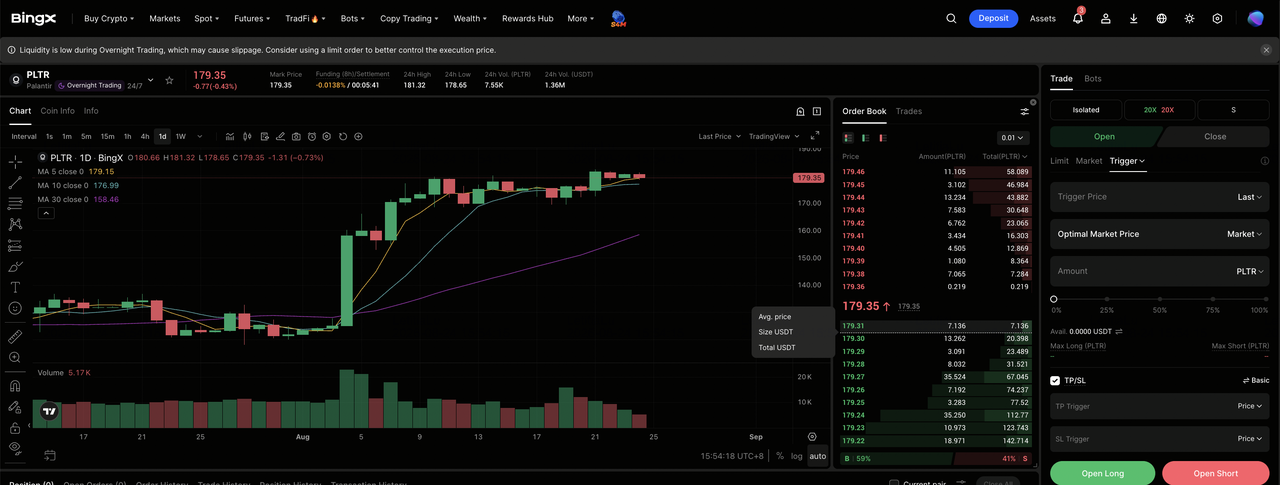The height and width of the screenshot is (485, 1280).
Task: Take a chart snapshot with camera icon
Action: tap(296, 136)
